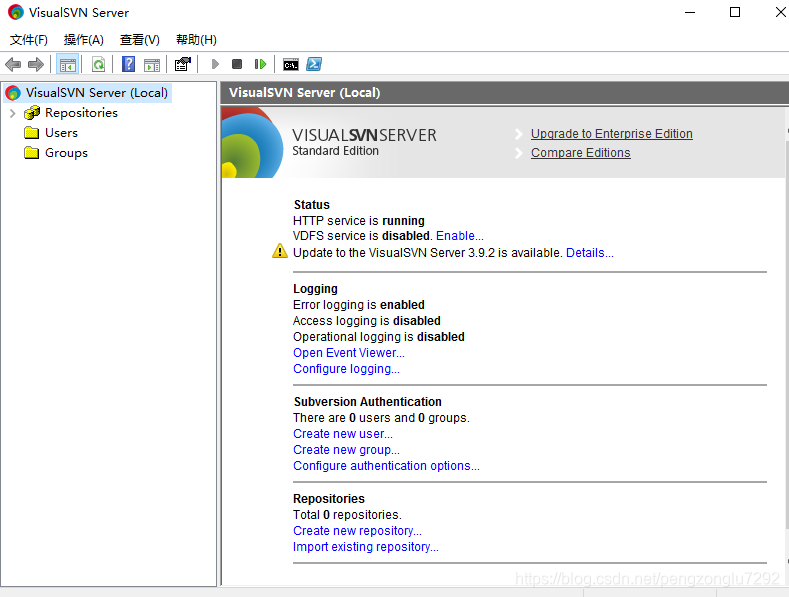
Task: Open the 操作(A) menu
Action: coord(84,40)
